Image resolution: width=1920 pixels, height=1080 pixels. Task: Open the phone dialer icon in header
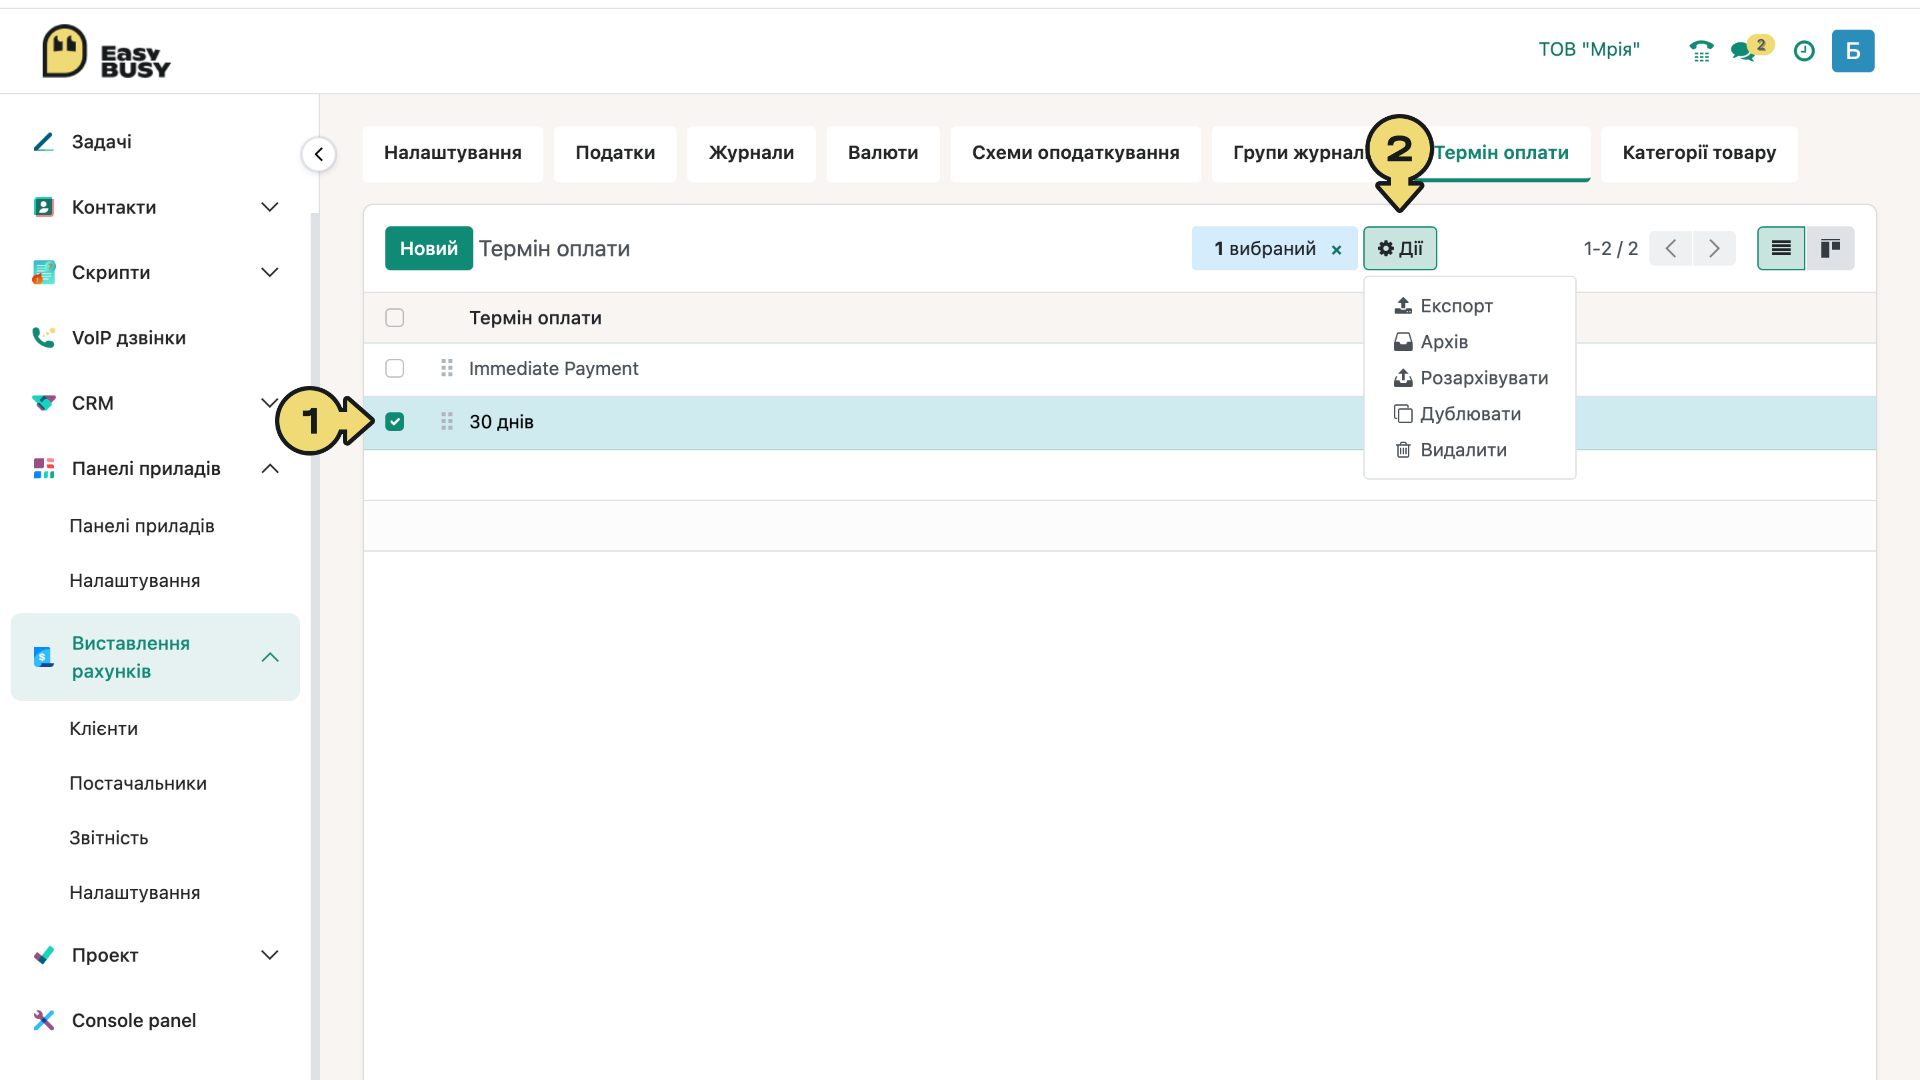coord(1701,51)
